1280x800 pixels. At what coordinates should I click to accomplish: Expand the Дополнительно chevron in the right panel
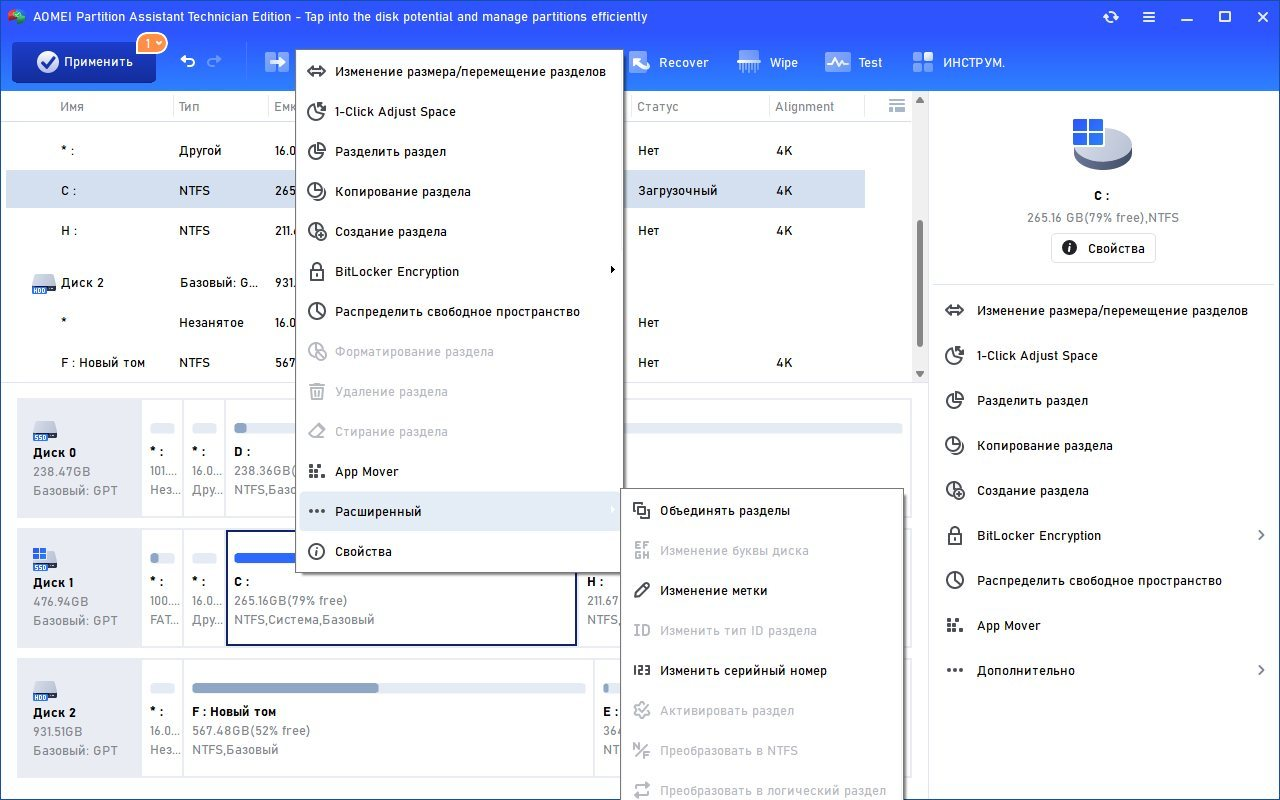click(1262, 671)
